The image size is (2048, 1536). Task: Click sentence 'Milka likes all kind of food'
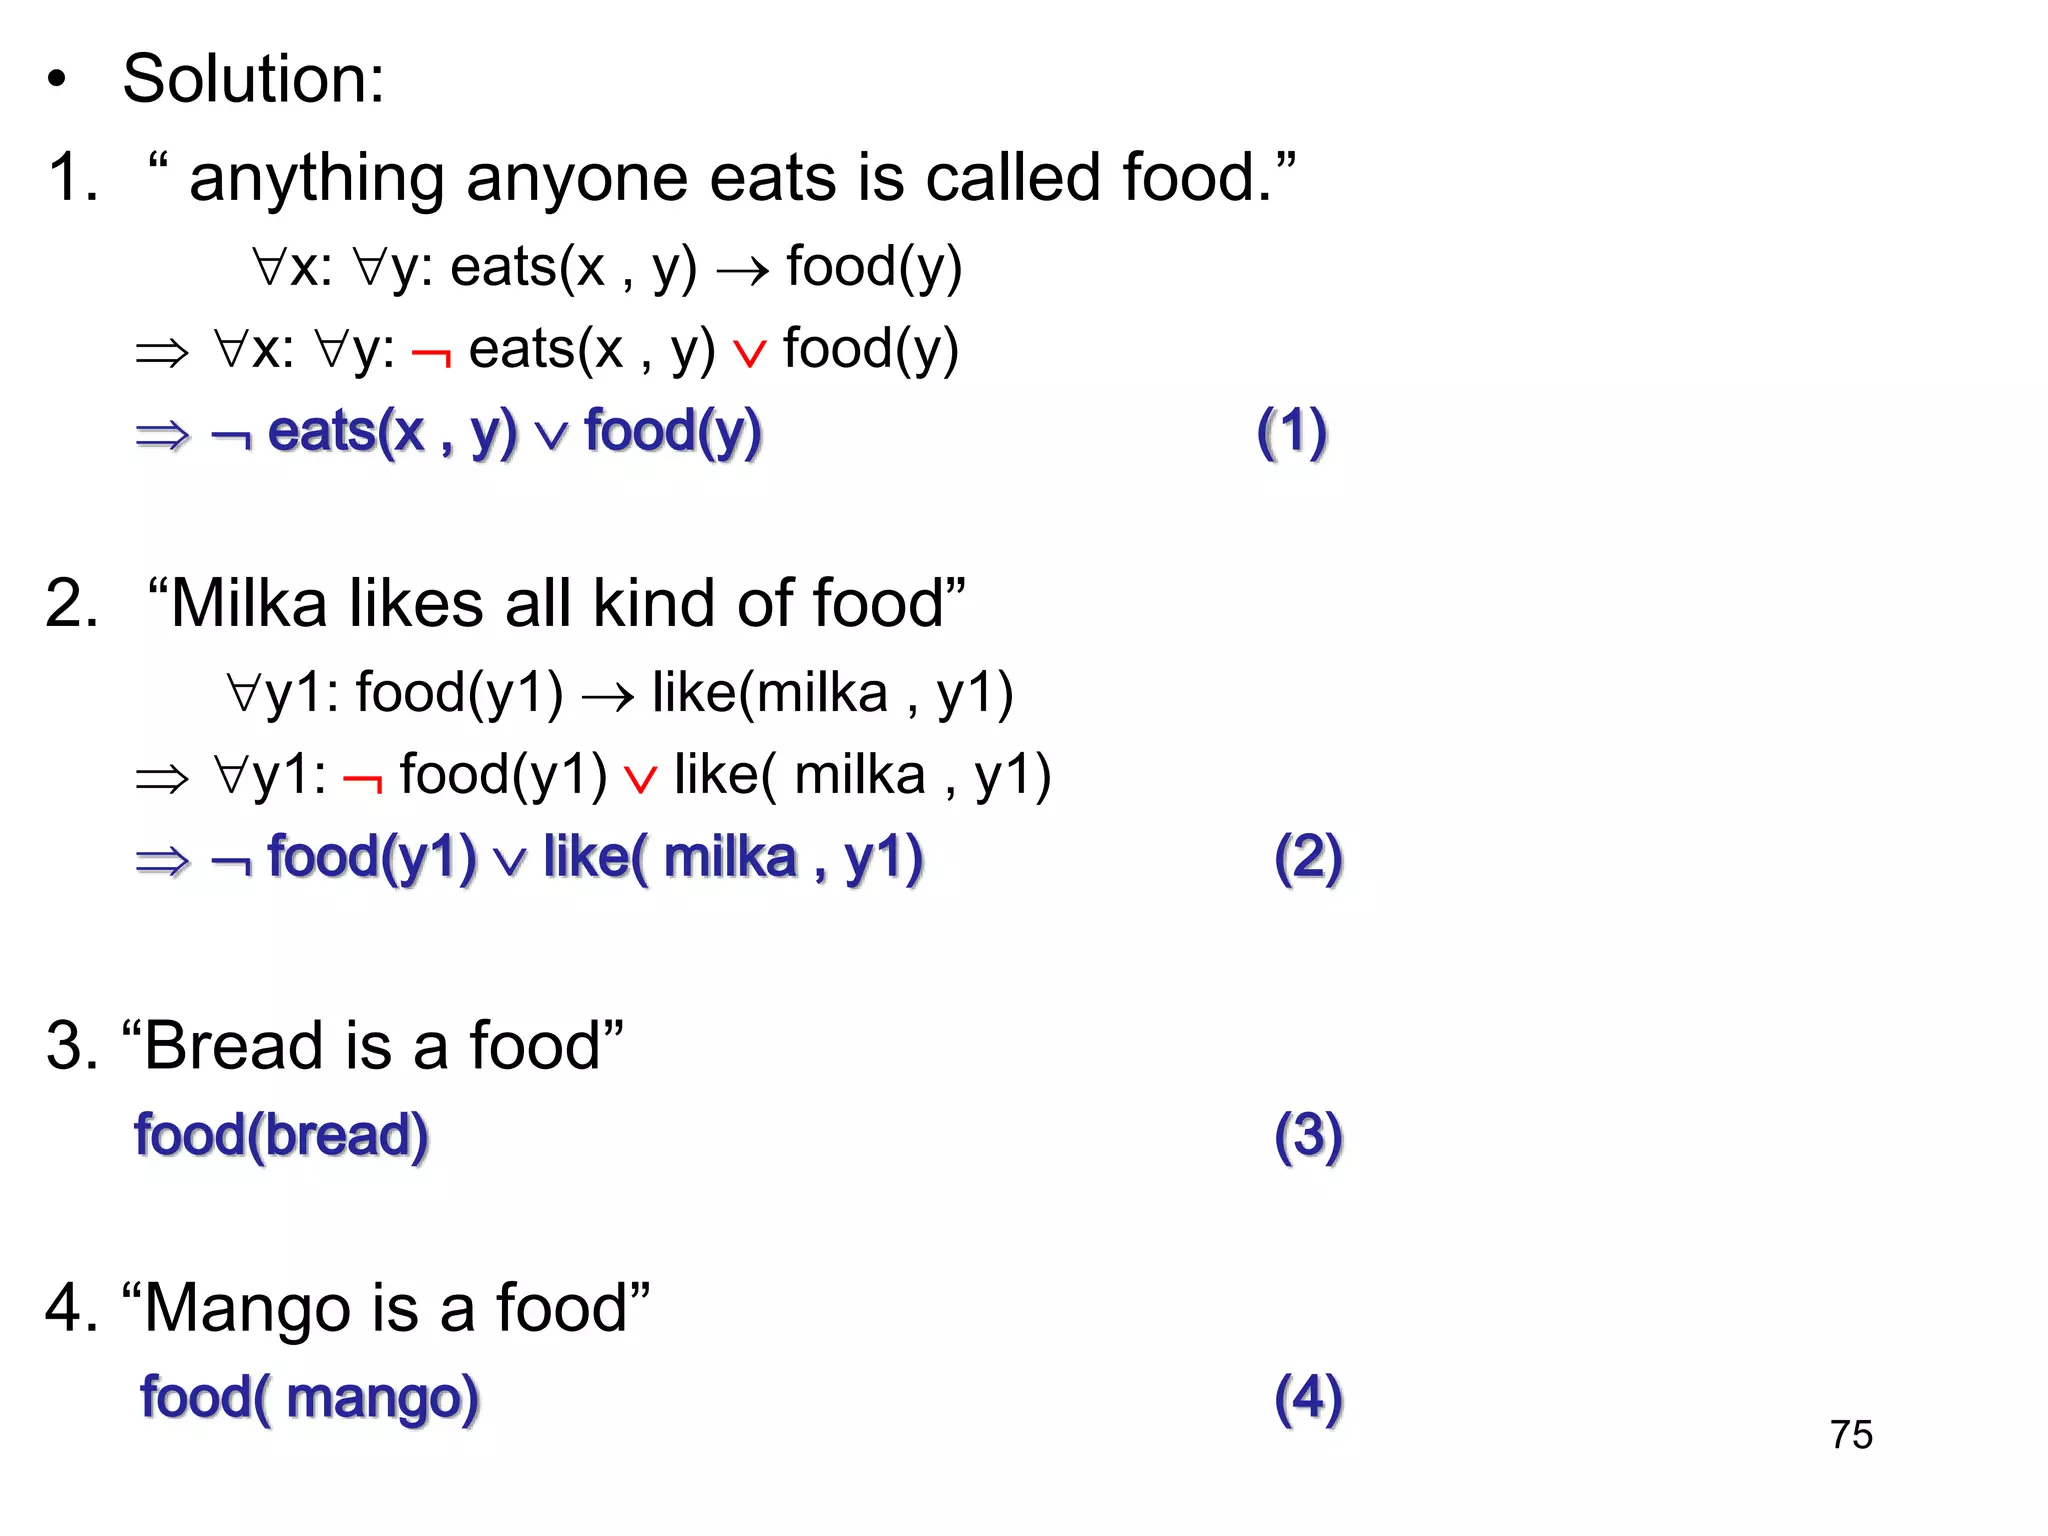(x=556, y=603)
